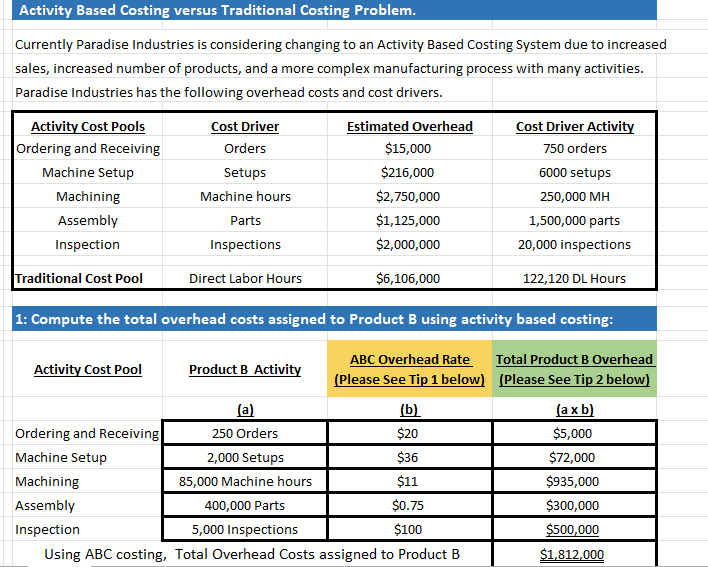The height and width of the screenshot is (567, 708).
Task: Select the '$6,106,000' traditional overhead cell
Action: [x=408, y=279]
